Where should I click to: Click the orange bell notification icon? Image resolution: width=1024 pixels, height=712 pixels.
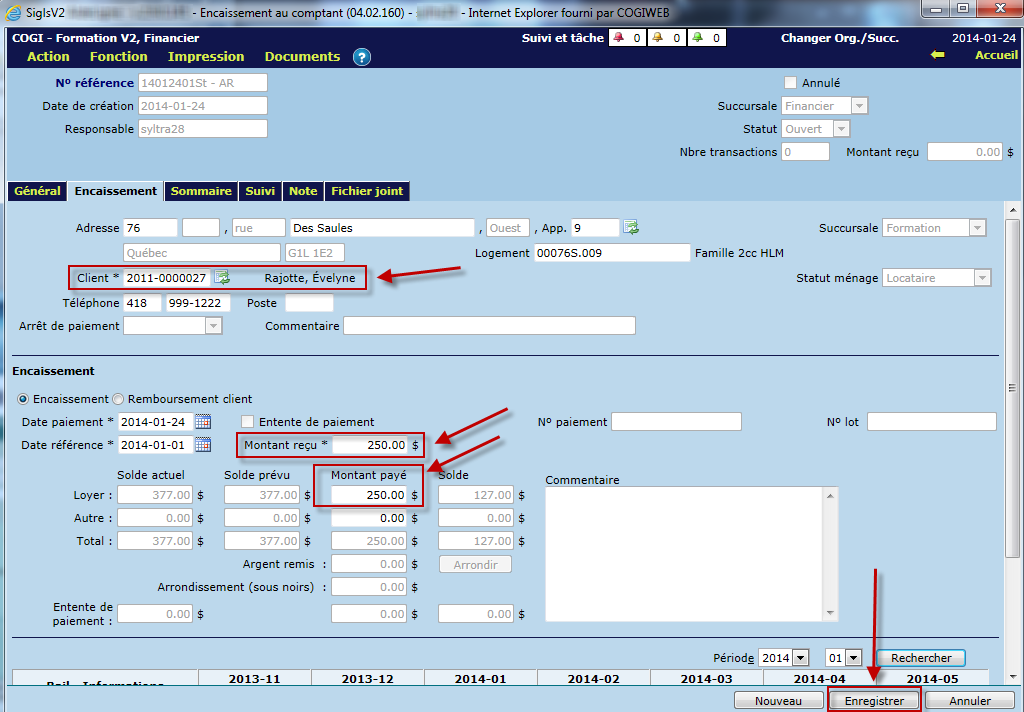click(x=657, y=38)
